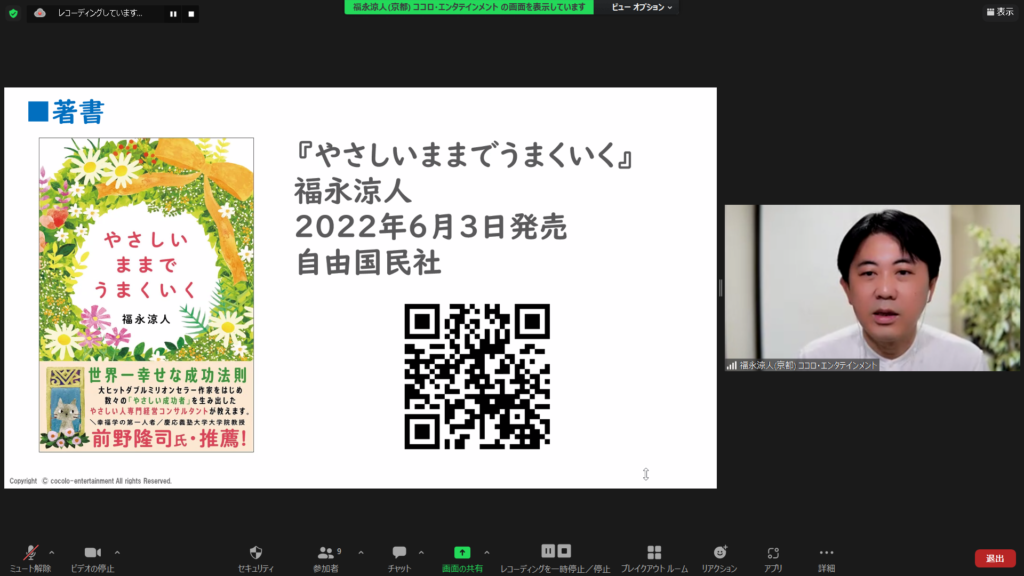Expand audio options arrow beside the microphone
Image resolution: width=1024 pixels, height=576 pixels.
(52, 552)
